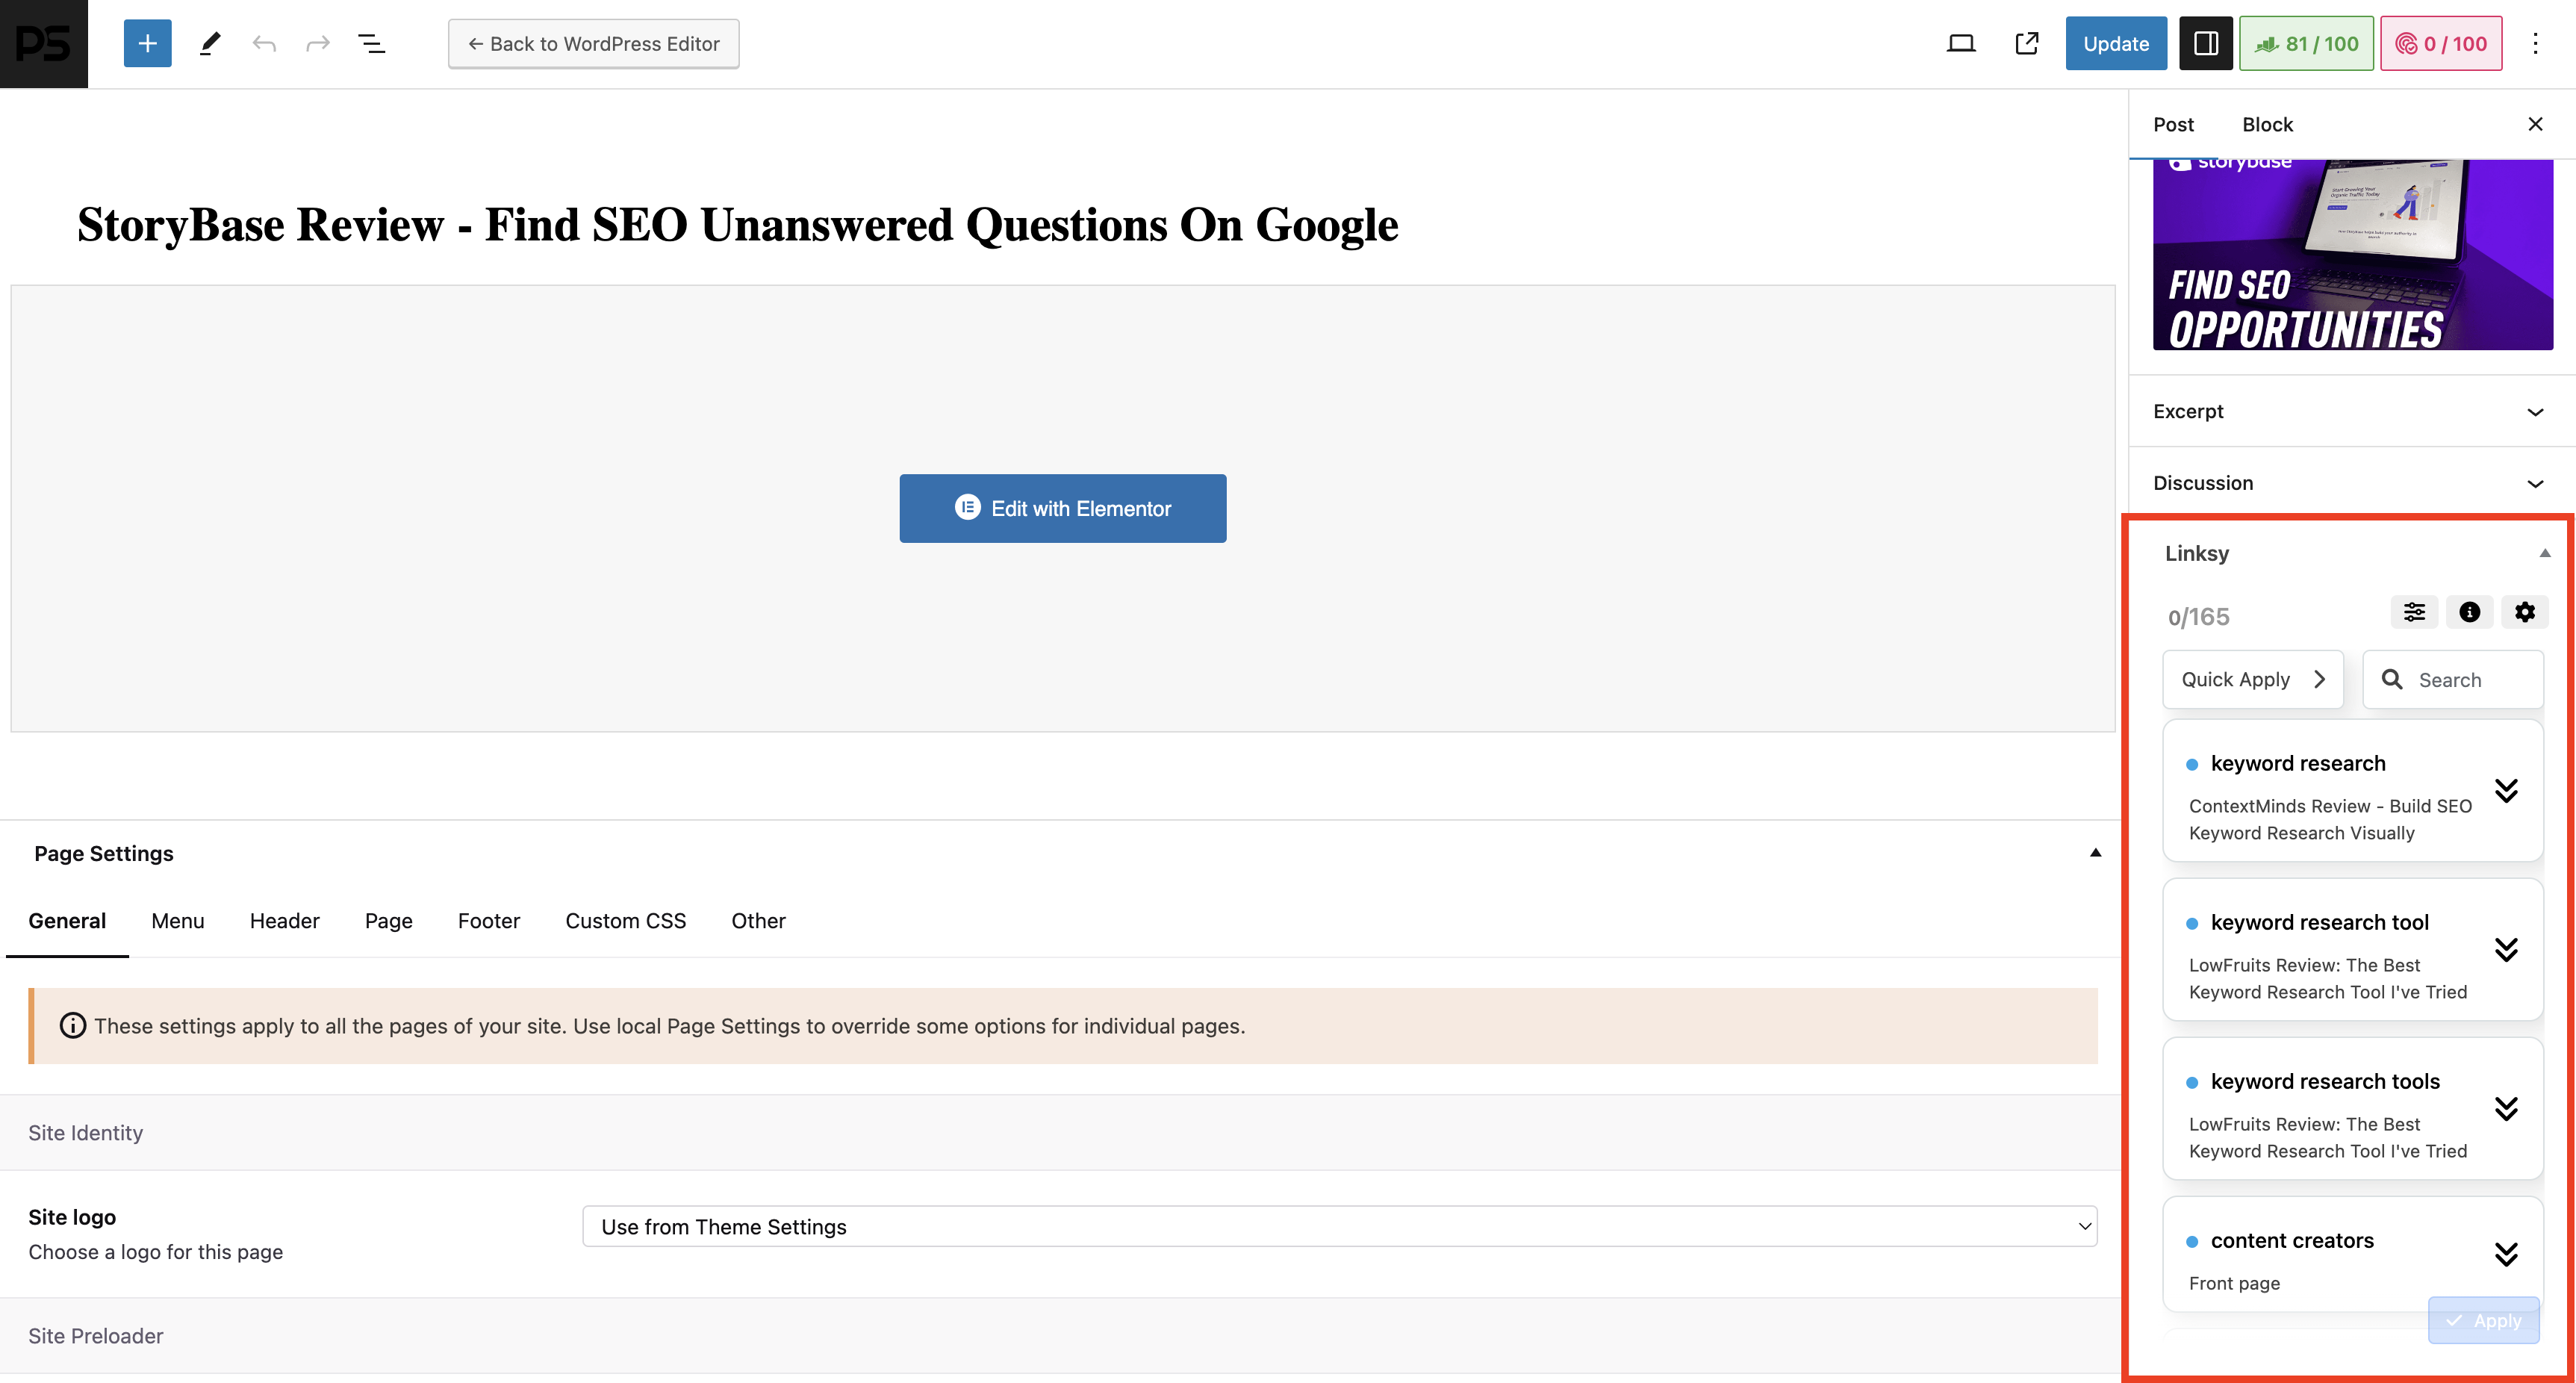Image resolution: width=2576 pixels, height=1383 pixels.
Task: Click the StoryBase Review post title
Action: tap(738, 225)
